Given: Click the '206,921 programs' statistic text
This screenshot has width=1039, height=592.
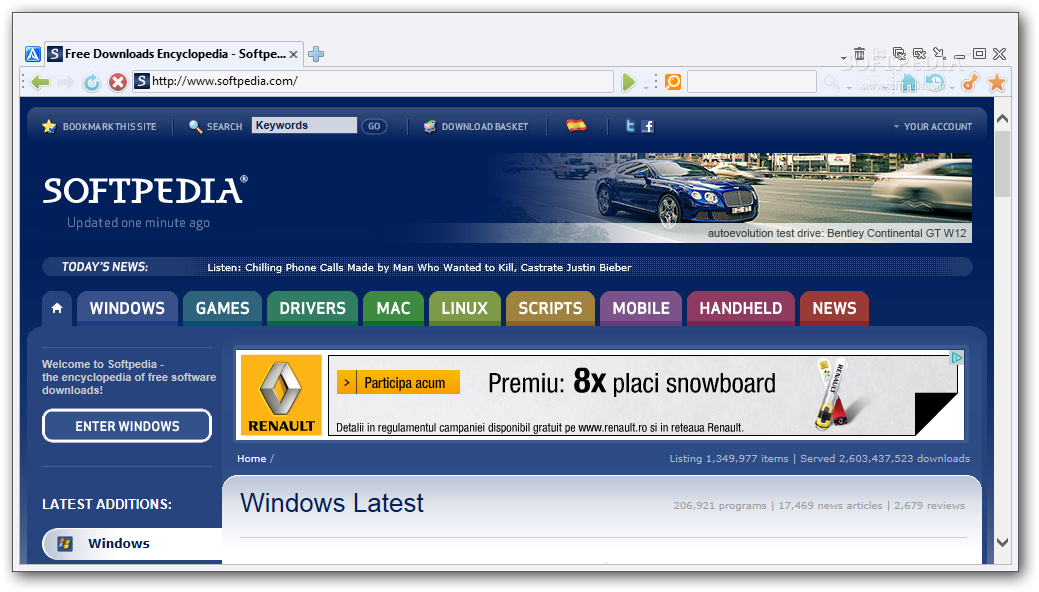Looking at the screenshot, I should 720,506.
